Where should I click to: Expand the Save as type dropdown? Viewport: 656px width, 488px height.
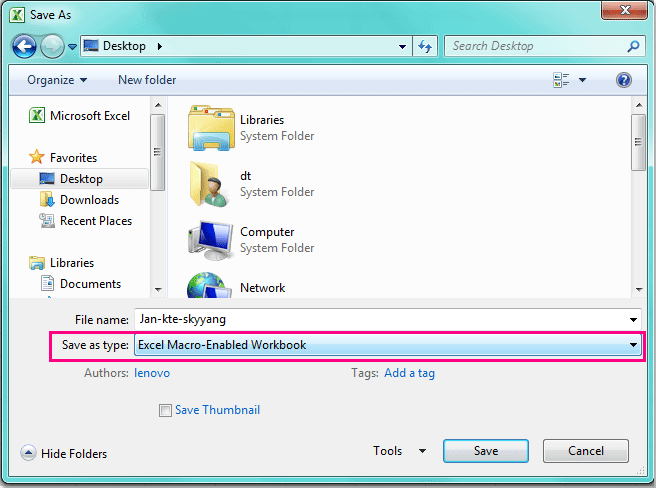click(x=633, y=345)
